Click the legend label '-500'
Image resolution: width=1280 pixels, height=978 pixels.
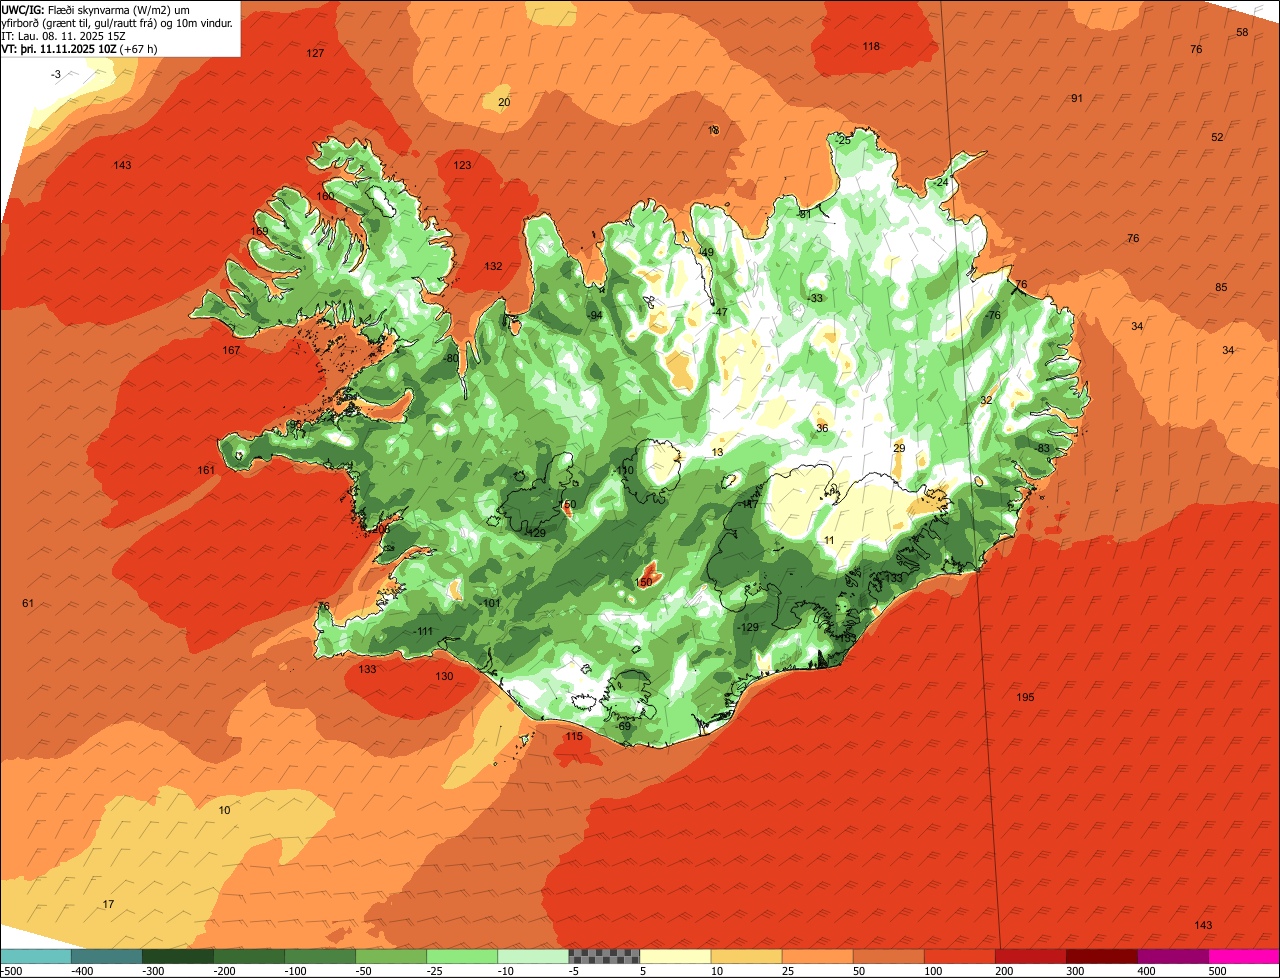coord(12,971)
